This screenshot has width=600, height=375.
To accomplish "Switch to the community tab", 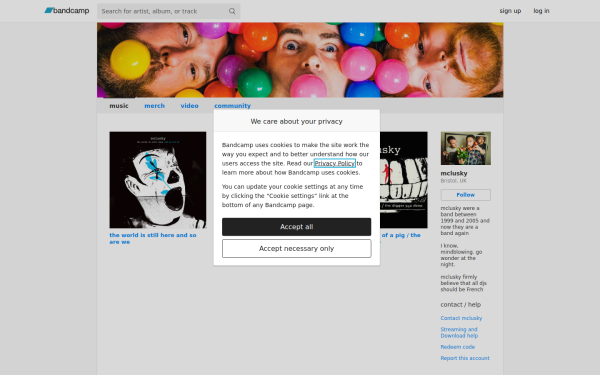I will [x=232, y=106].
